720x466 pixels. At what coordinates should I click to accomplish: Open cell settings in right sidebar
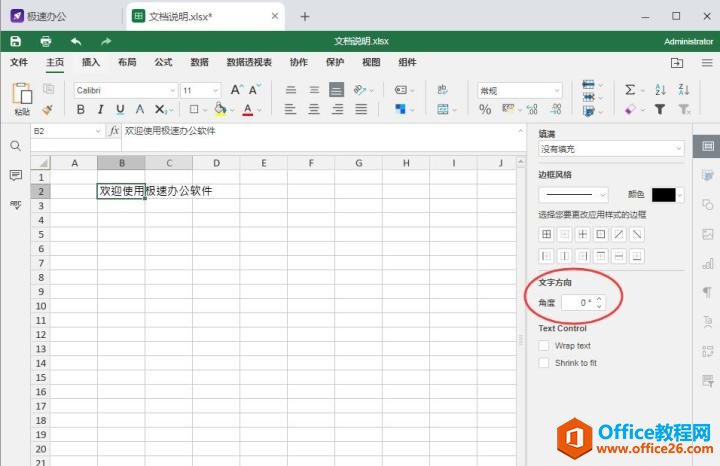[x=708, y=146]
